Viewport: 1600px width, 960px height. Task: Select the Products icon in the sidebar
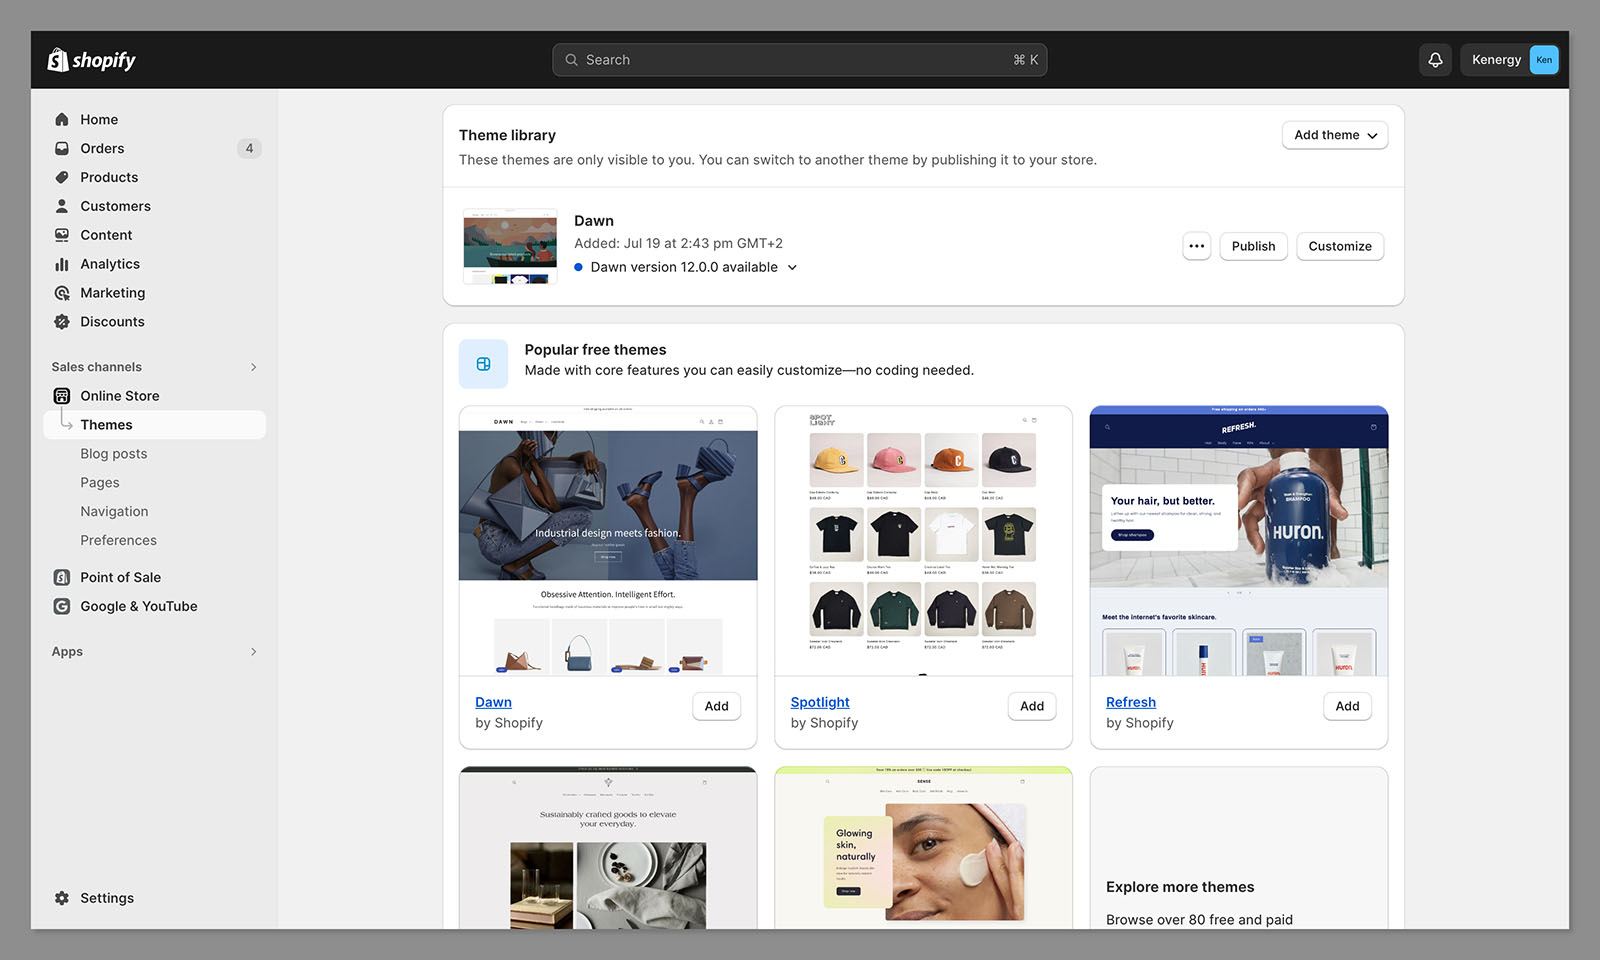[x=62, y=177]
